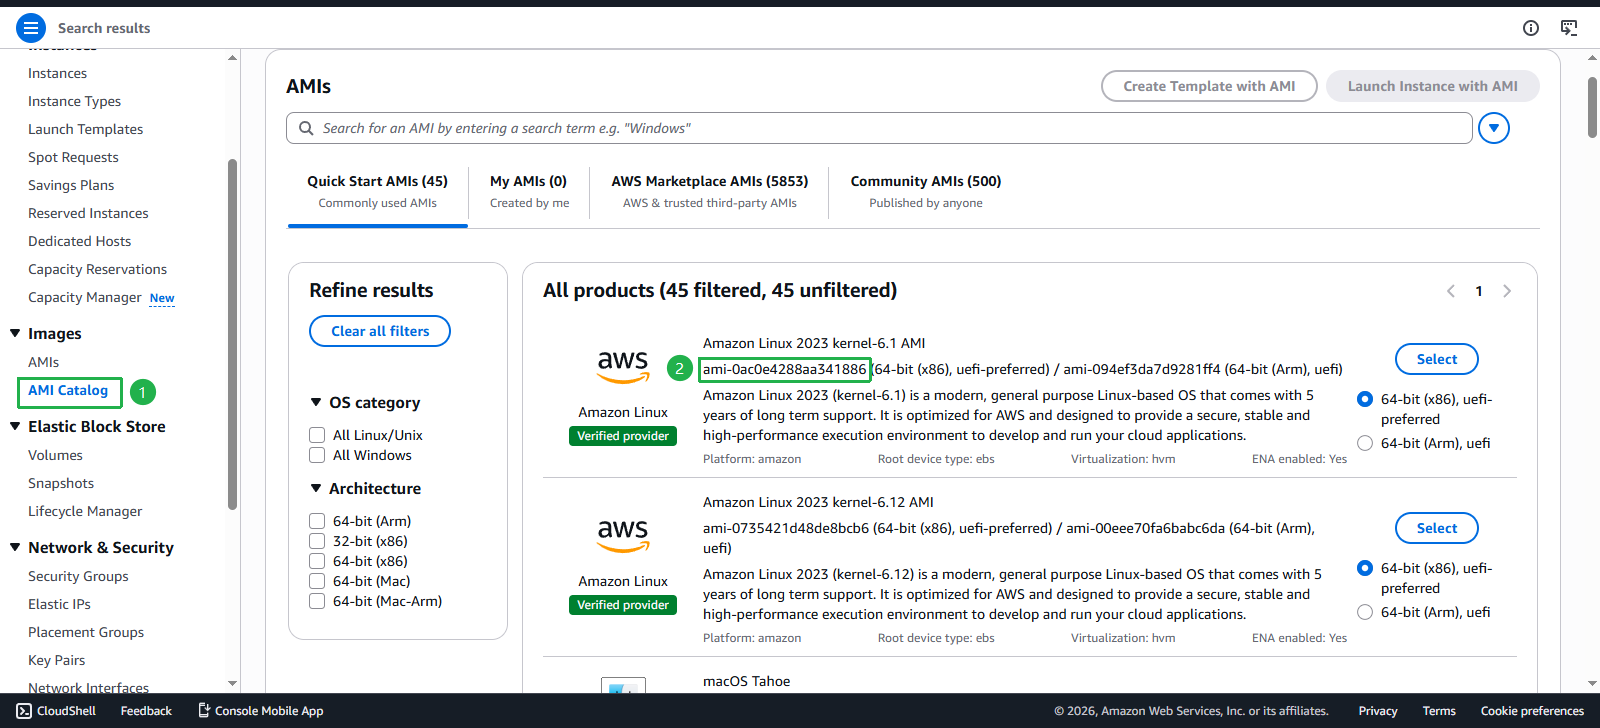
Task: Click the main page vertical scrollbar
Action: pos(1592,107)
